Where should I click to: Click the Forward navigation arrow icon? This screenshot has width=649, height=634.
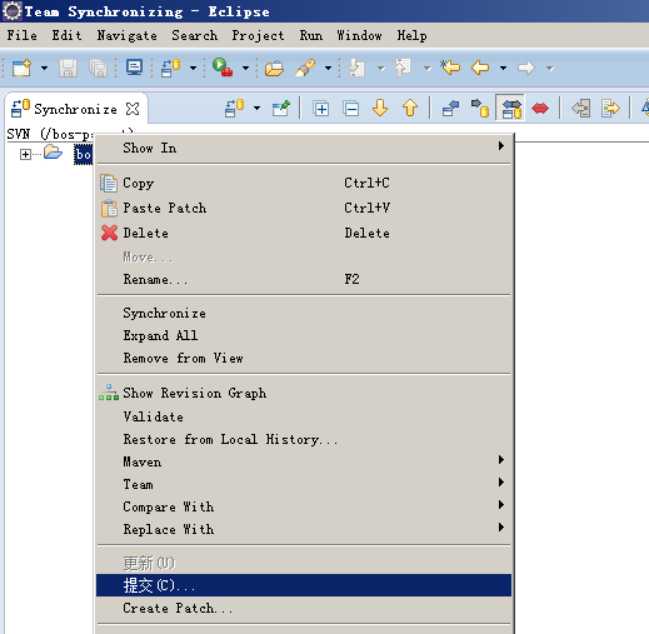click(x=526, y=67)
